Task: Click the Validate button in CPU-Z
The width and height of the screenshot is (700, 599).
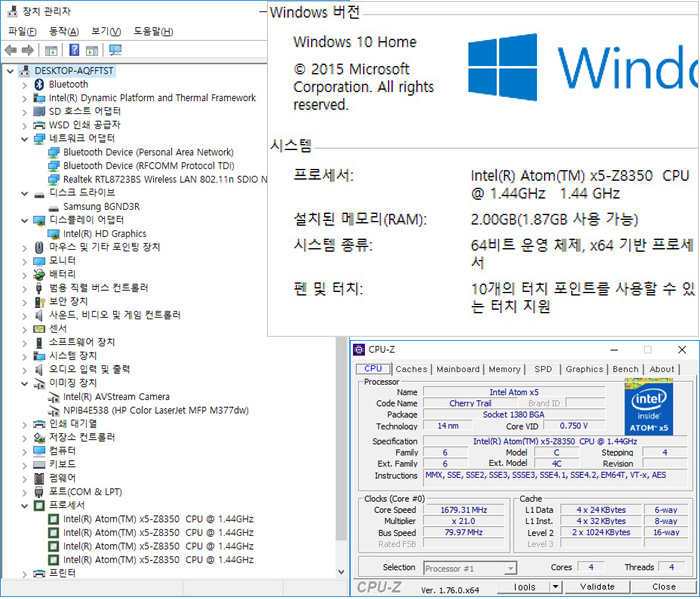Action: pos(597,587)
